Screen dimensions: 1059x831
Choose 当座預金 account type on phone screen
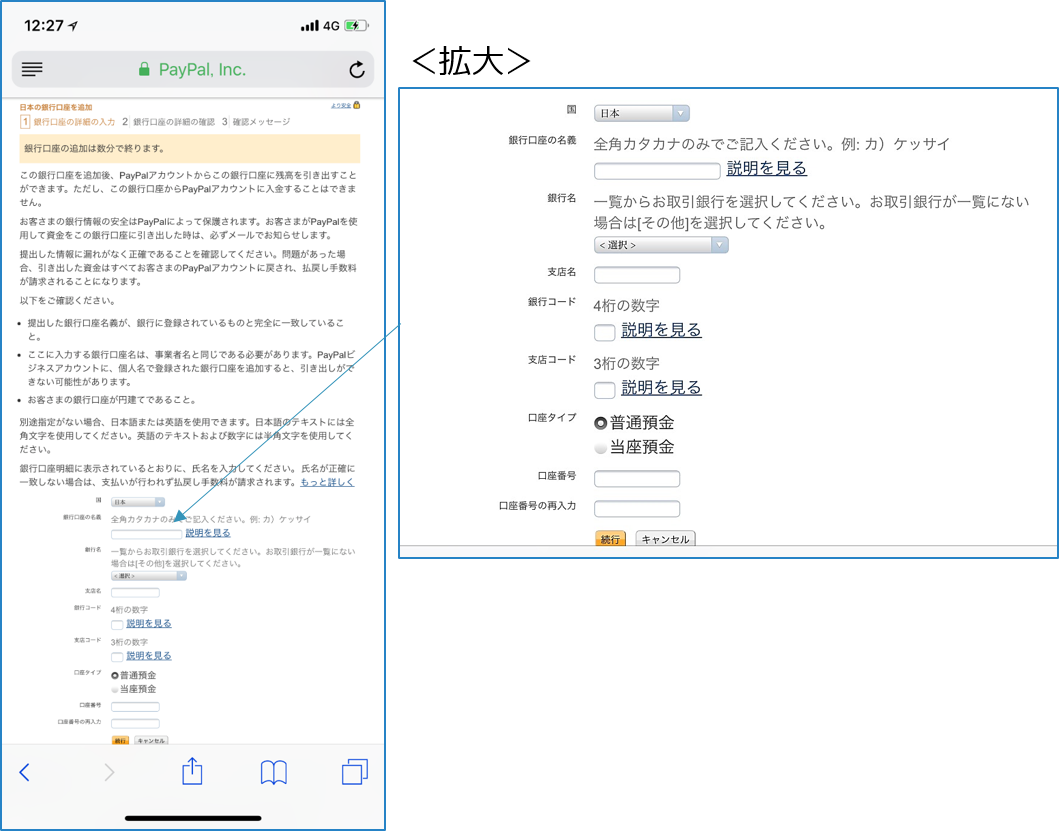(x=115, y=689)
